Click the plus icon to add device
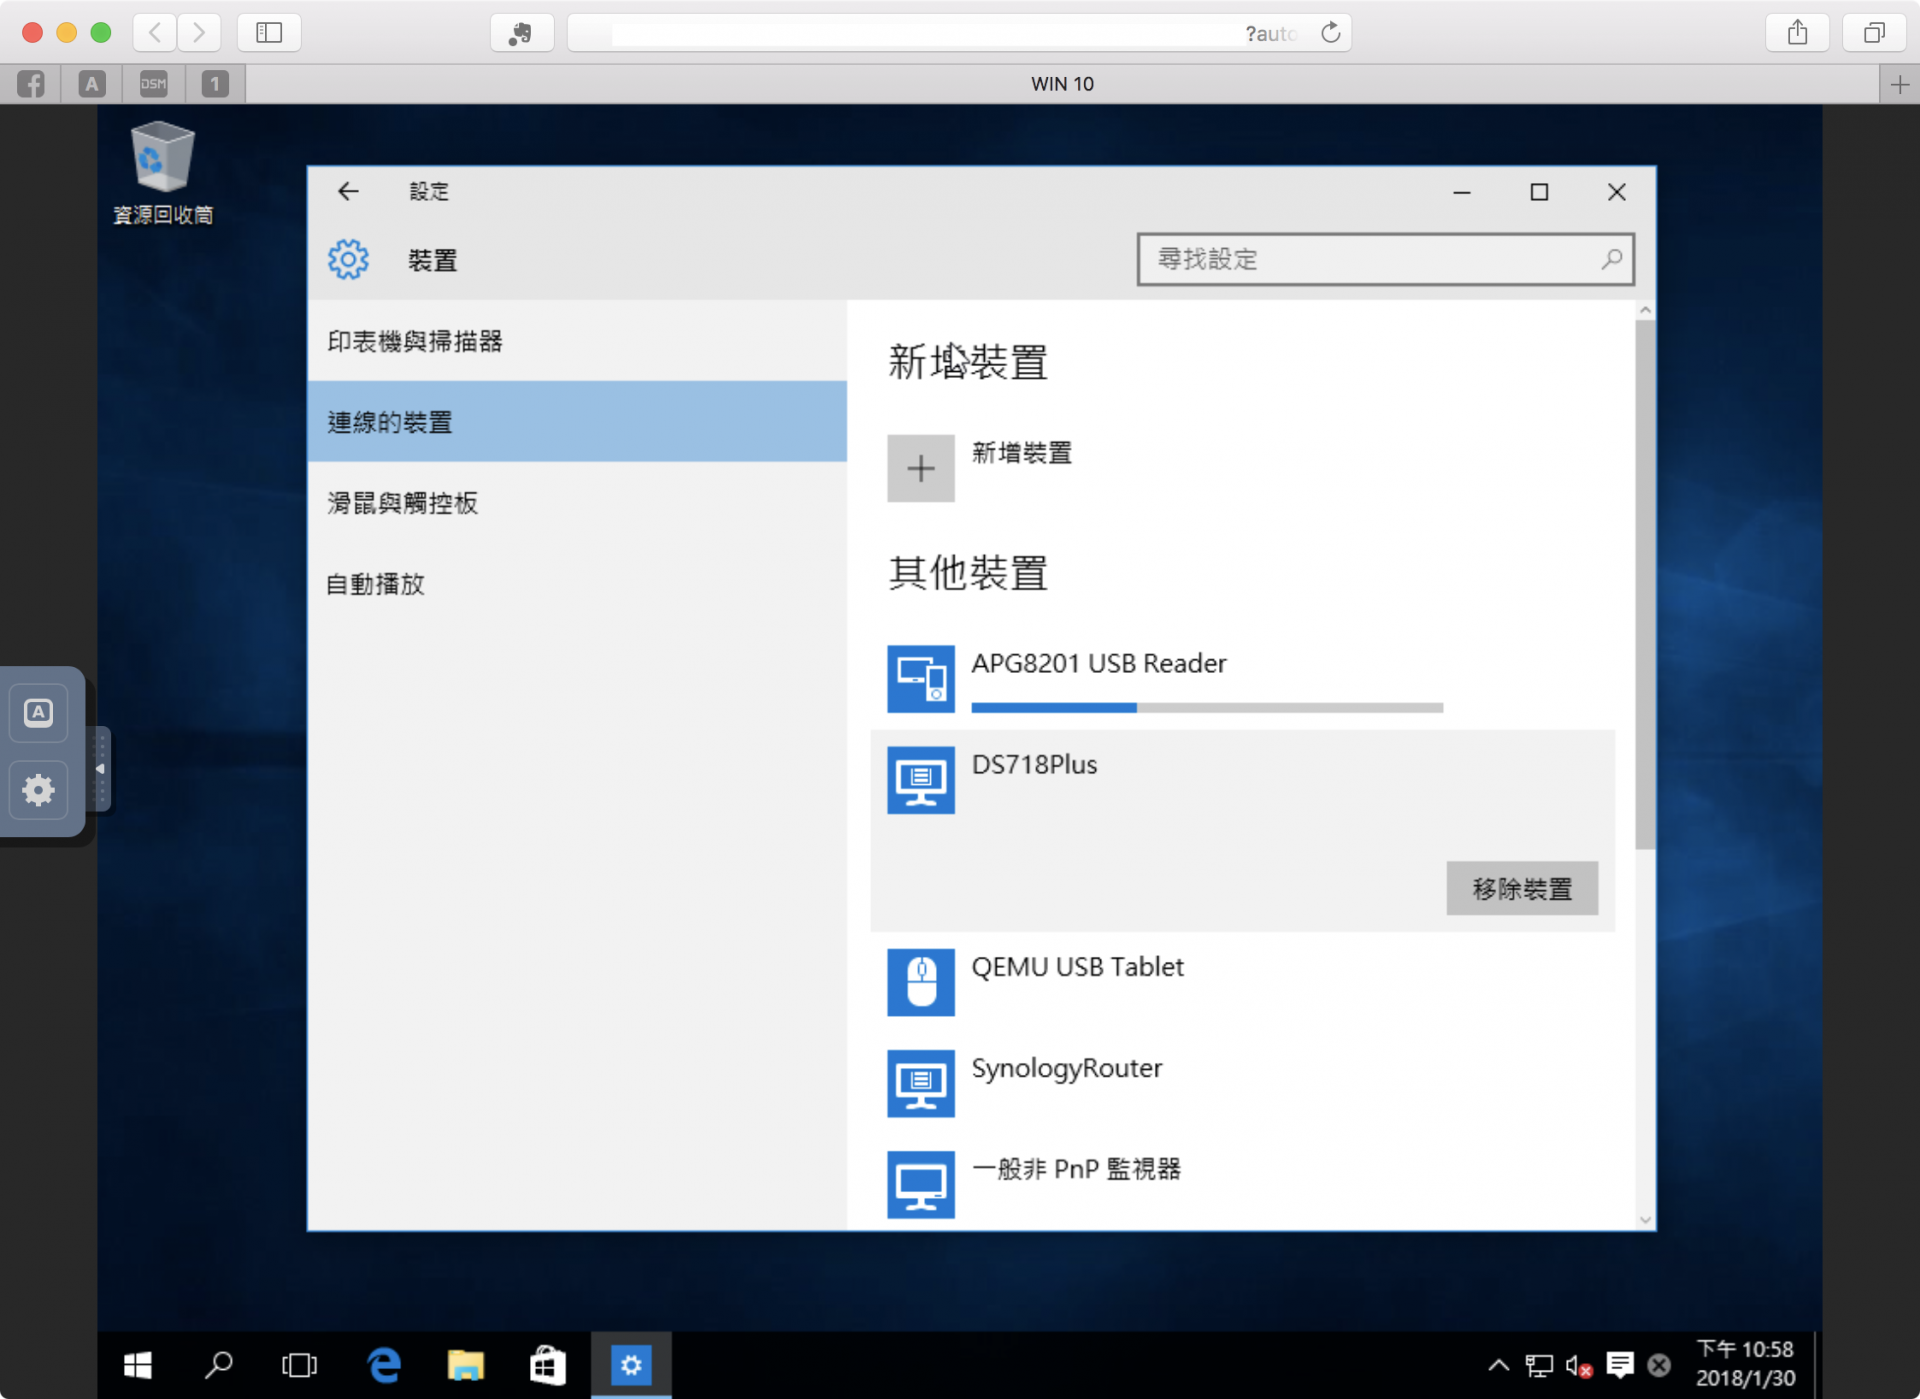1920x1399 pixels. click(x=920, y=468)
